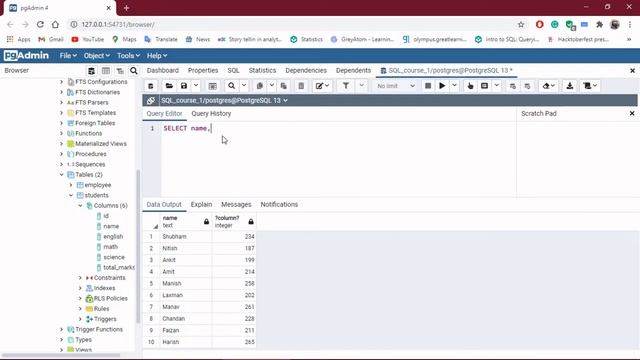640x360 pixels.
Task: Switch to the Properties tab
Action: (203, 70)
